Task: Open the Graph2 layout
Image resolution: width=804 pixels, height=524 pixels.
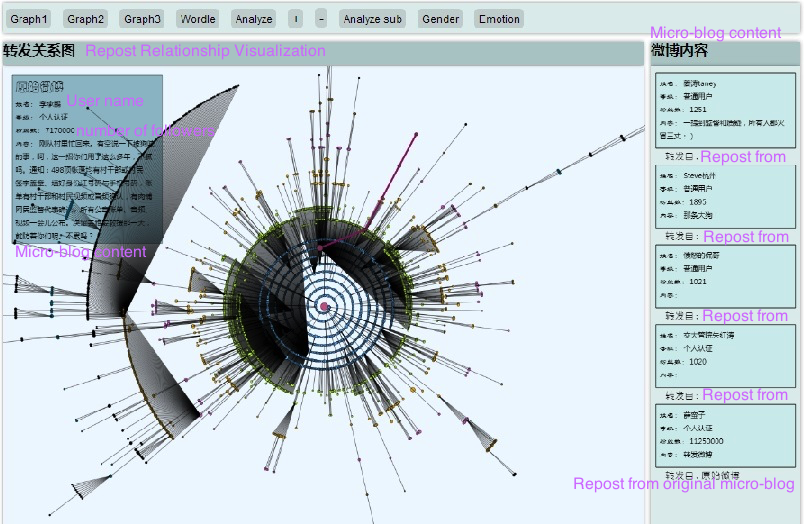Action: (x=85, y=19)
